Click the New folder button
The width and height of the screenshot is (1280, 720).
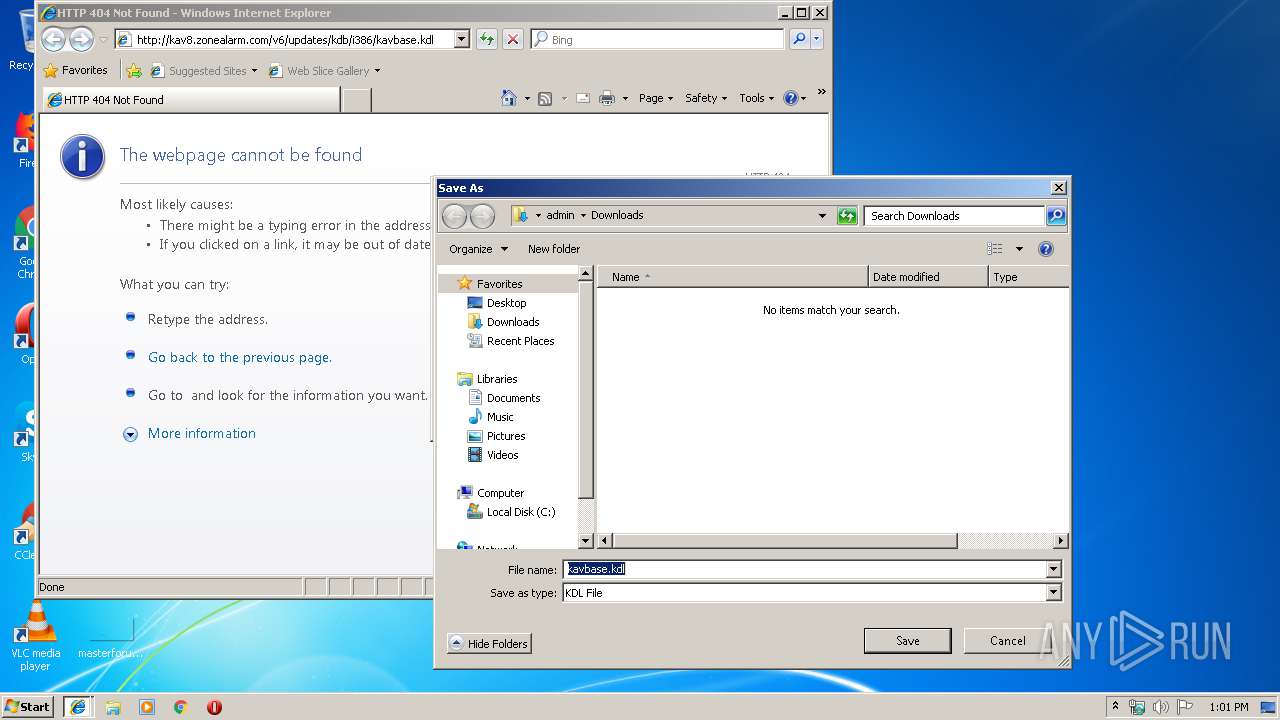pos(554,249)
